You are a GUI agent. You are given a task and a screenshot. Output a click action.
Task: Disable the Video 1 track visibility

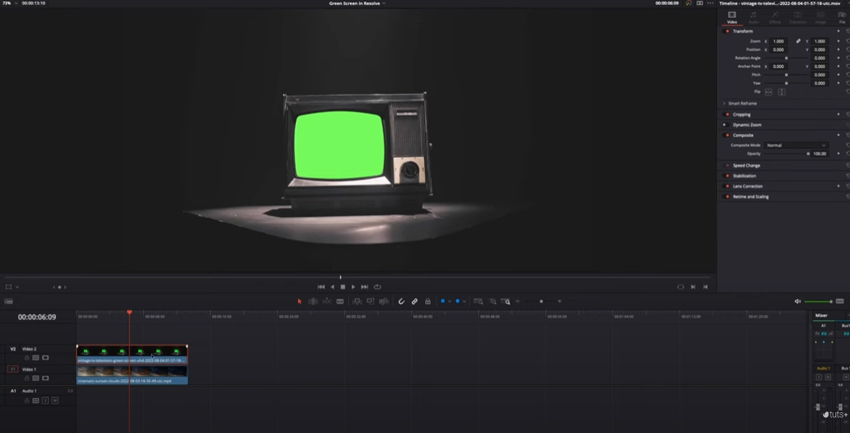[x=46, y=378]
